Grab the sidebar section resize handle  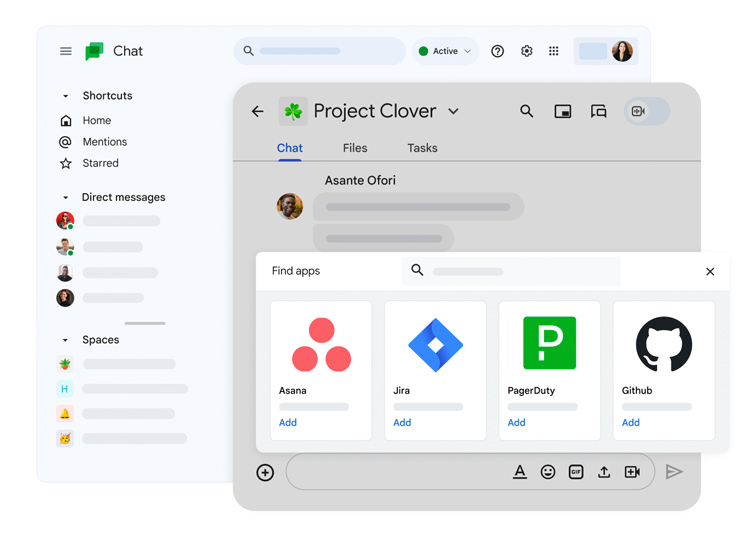[x=145, y=324]
